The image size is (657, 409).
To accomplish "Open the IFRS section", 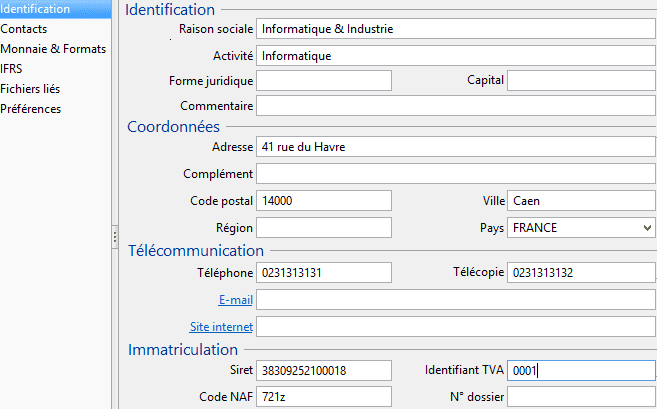I will (11, 69).
